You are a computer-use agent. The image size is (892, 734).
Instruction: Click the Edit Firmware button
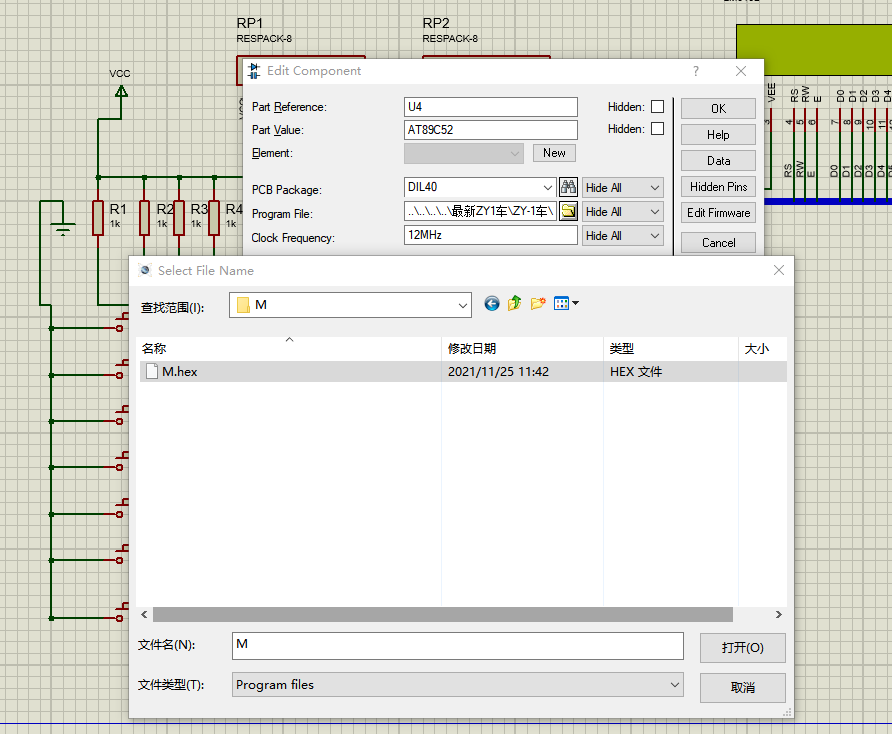(x=718, y=213)
